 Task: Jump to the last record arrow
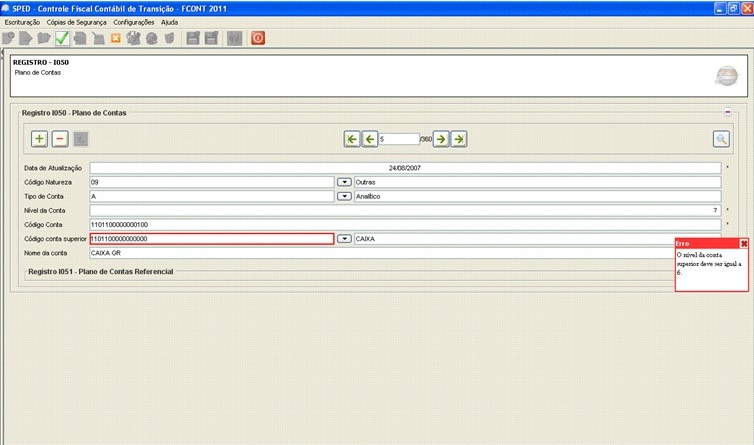pos(459,139)
